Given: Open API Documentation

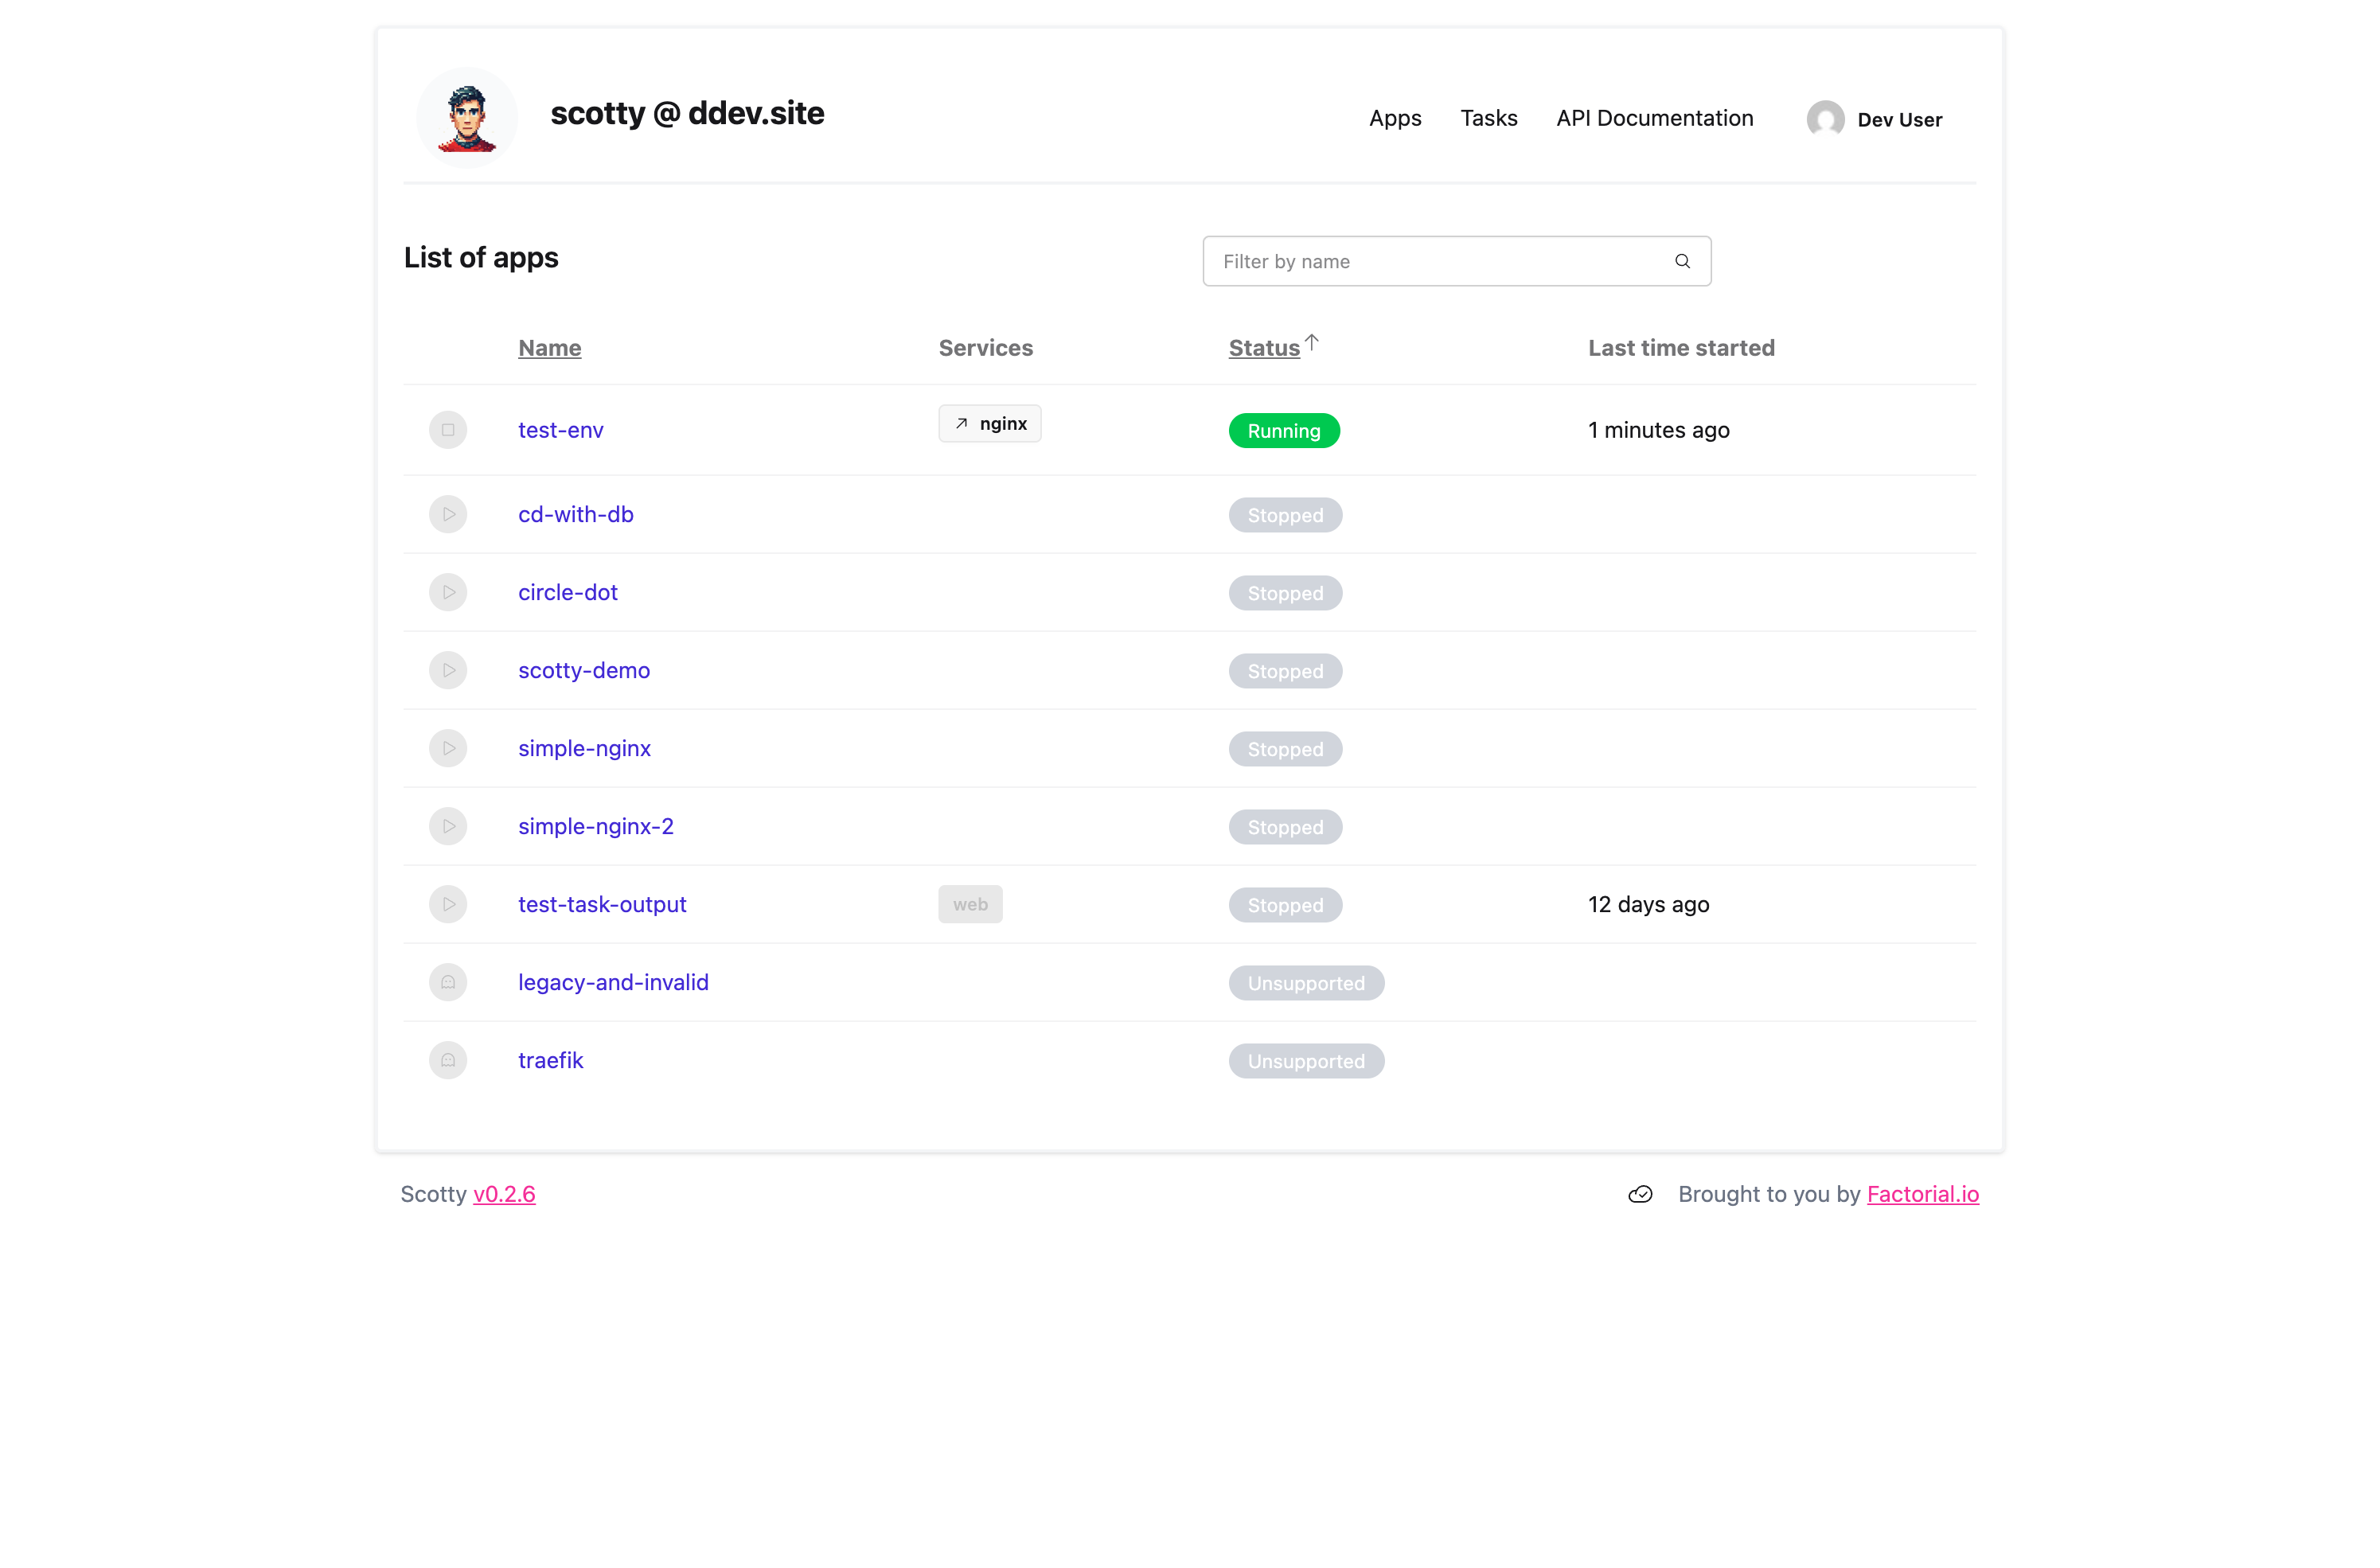Looking at the screenshot, I should pyautogui.click(x=1654, y=118).
